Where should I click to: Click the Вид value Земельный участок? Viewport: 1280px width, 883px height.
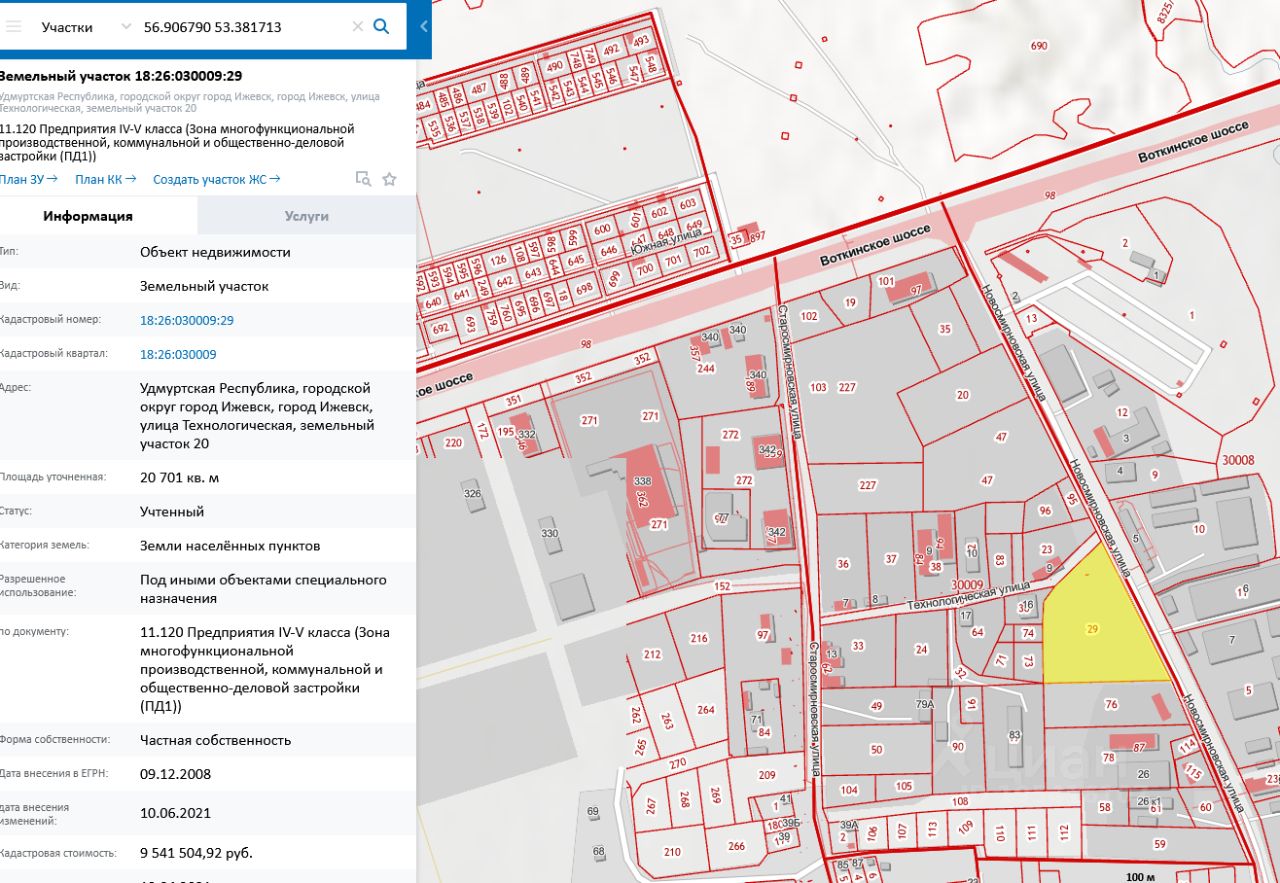[204, 286]
